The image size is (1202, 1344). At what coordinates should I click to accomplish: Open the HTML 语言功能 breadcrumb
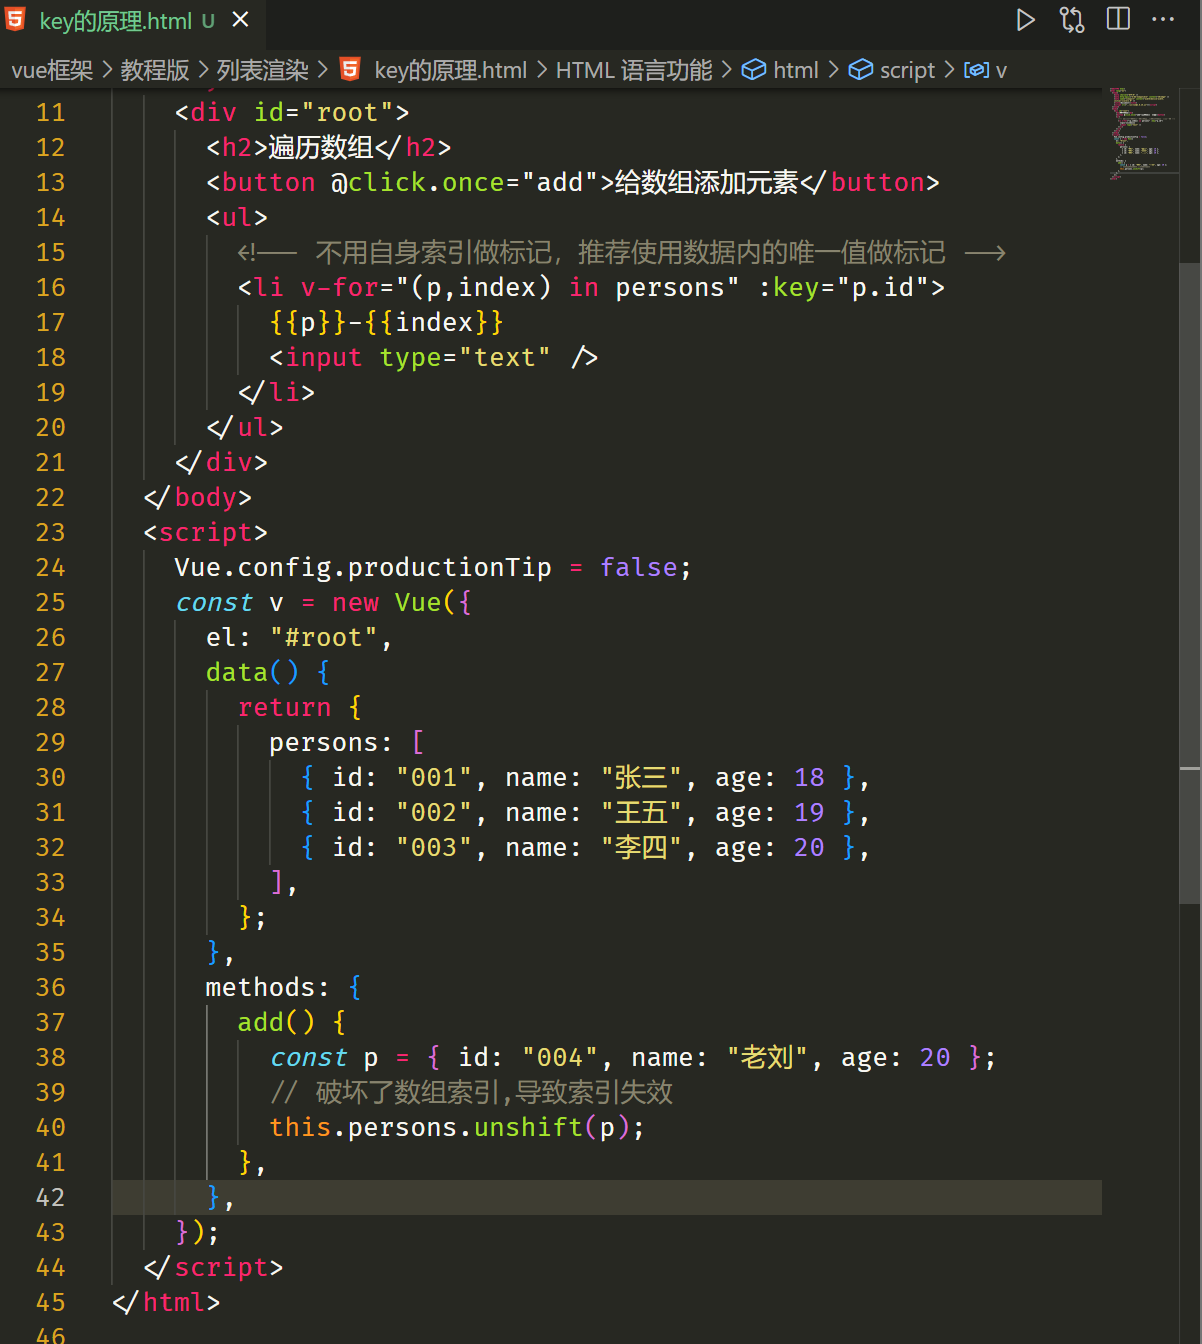634,70
